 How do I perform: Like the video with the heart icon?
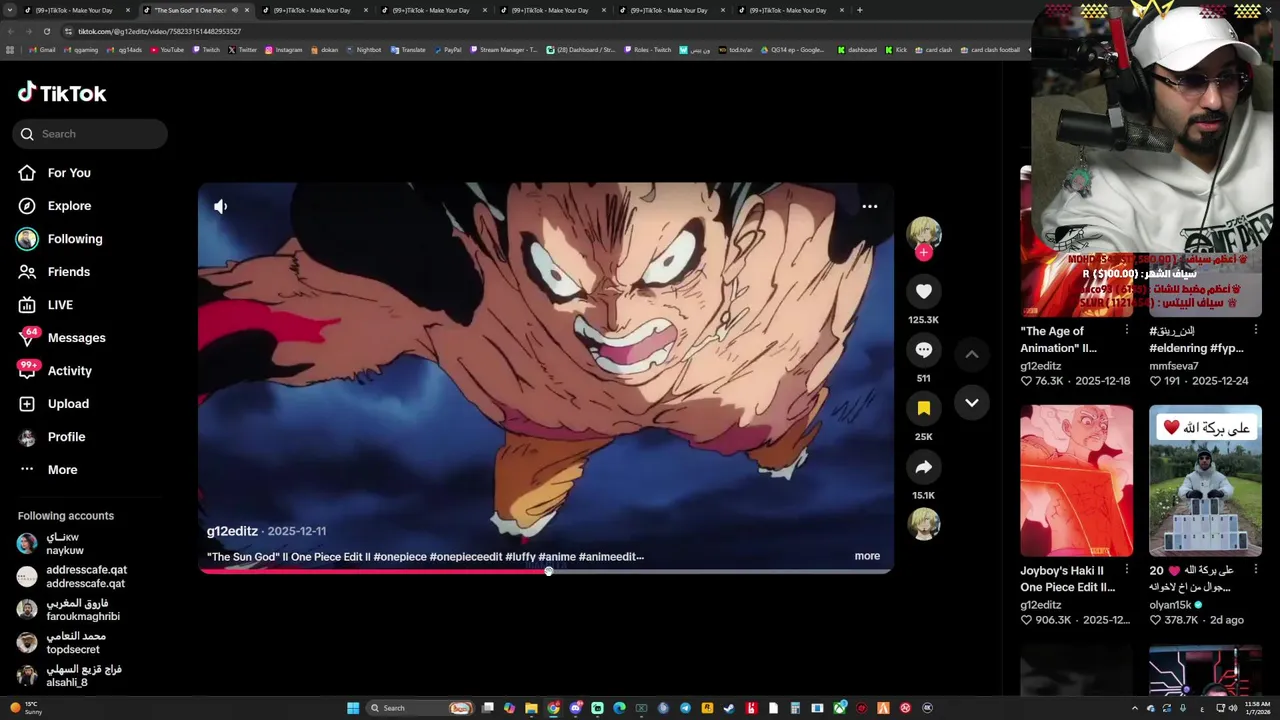click(x=924, y=291)
